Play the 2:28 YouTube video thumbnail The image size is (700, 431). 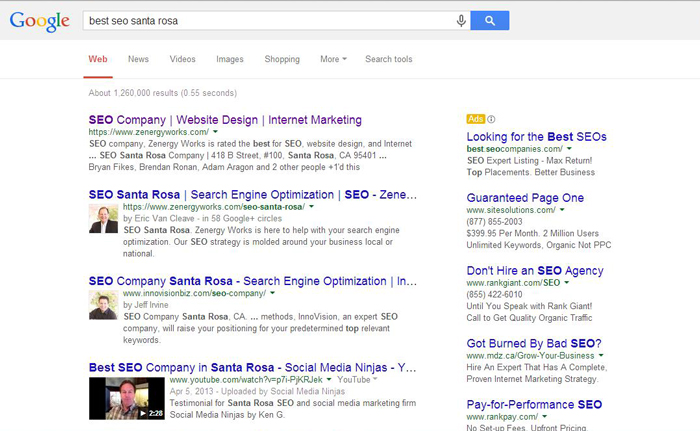tap(127, 398)
